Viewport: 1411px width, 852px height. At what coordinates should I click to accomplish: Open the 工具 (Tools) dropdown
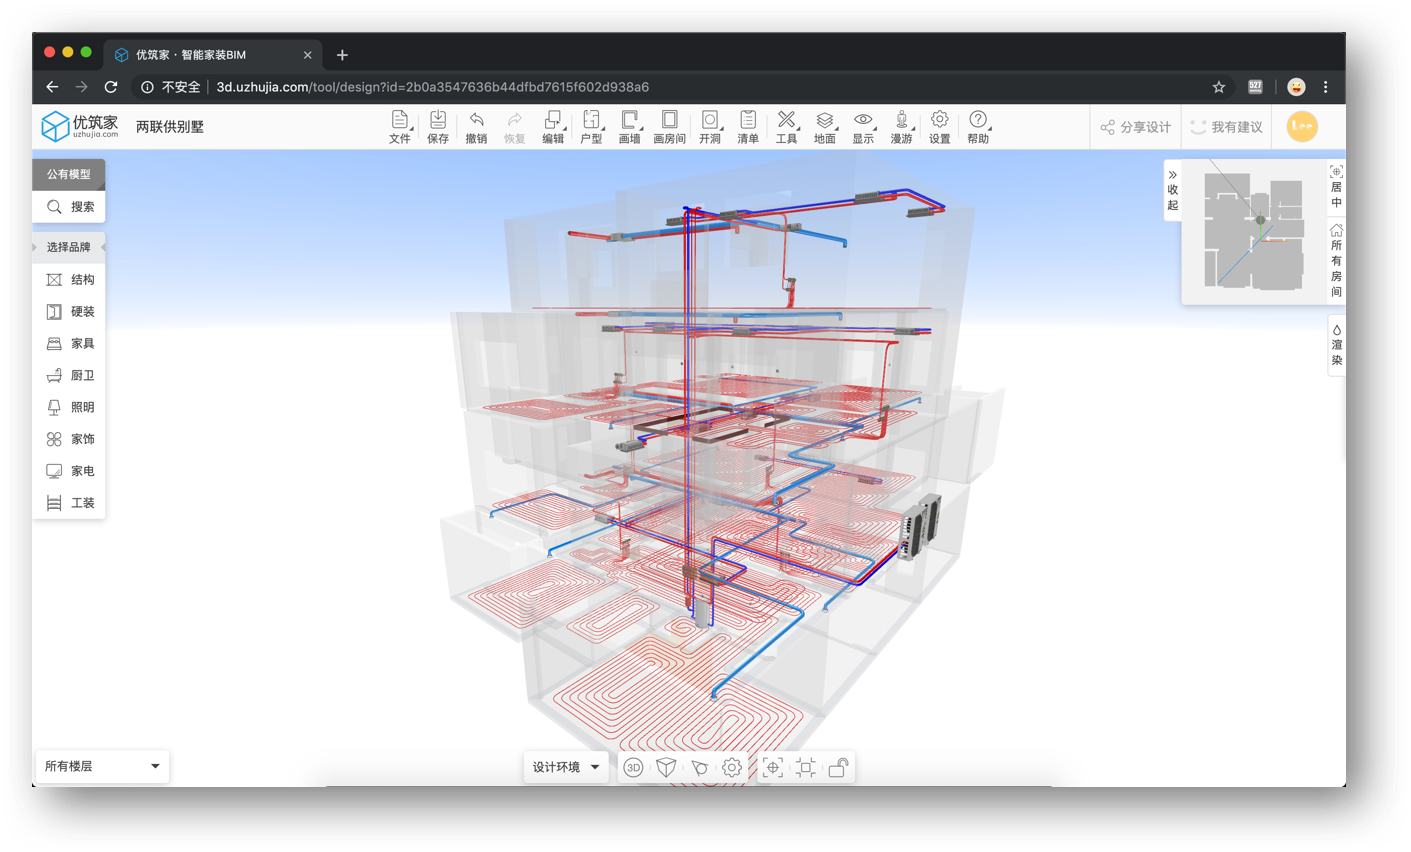click(787, 127)
